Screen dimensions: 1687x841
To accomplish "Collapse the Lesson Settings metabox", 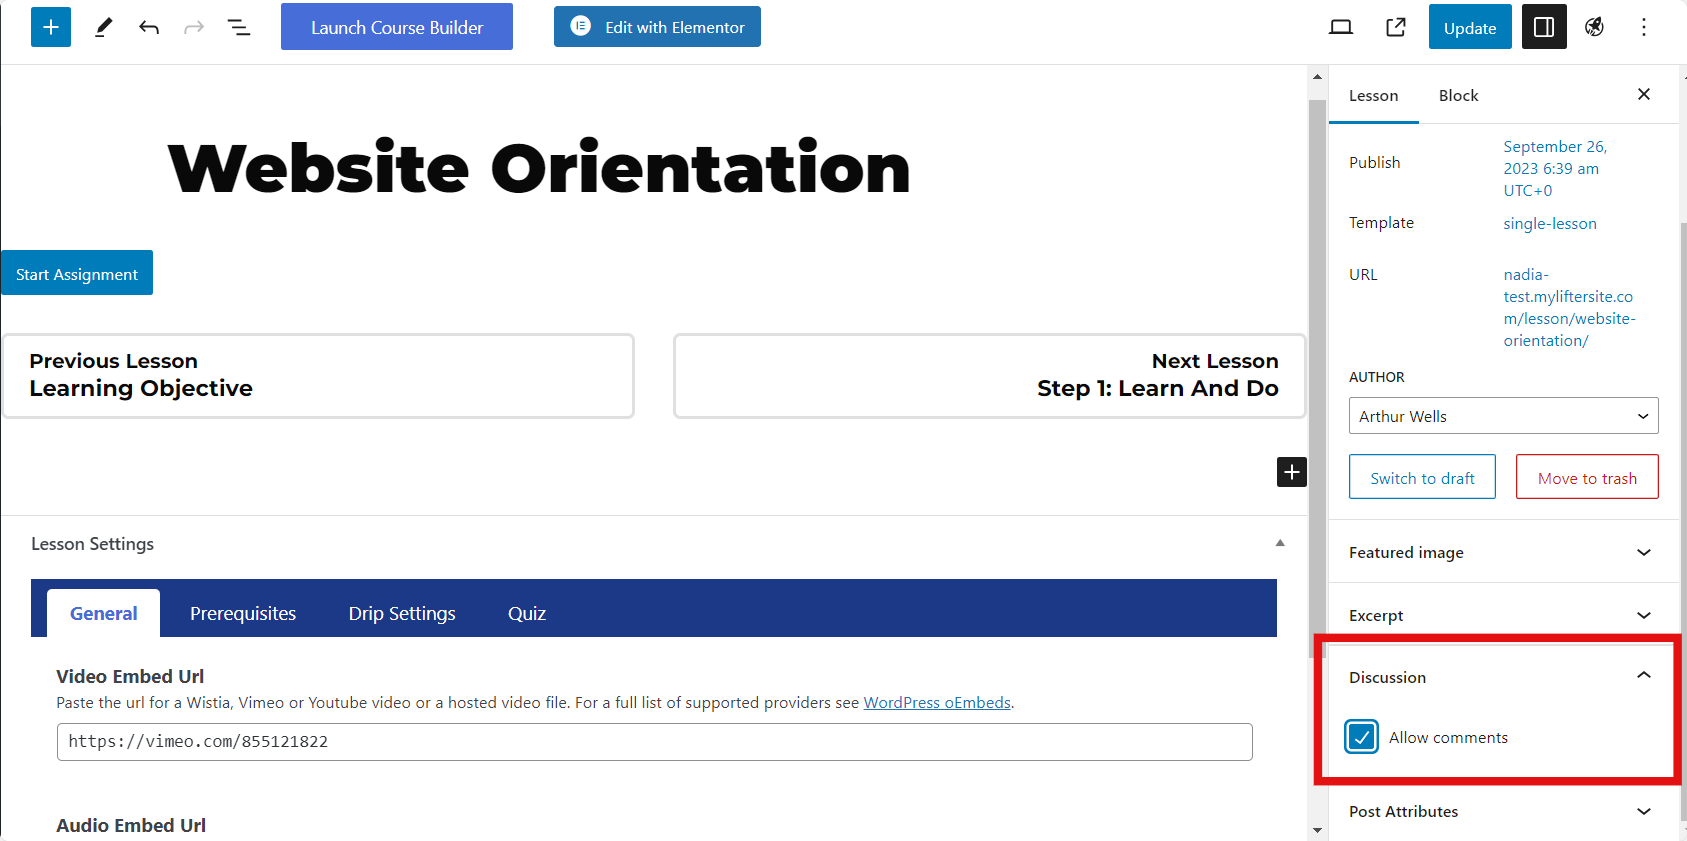I will pyautogui.click(x=1280, y=543).
